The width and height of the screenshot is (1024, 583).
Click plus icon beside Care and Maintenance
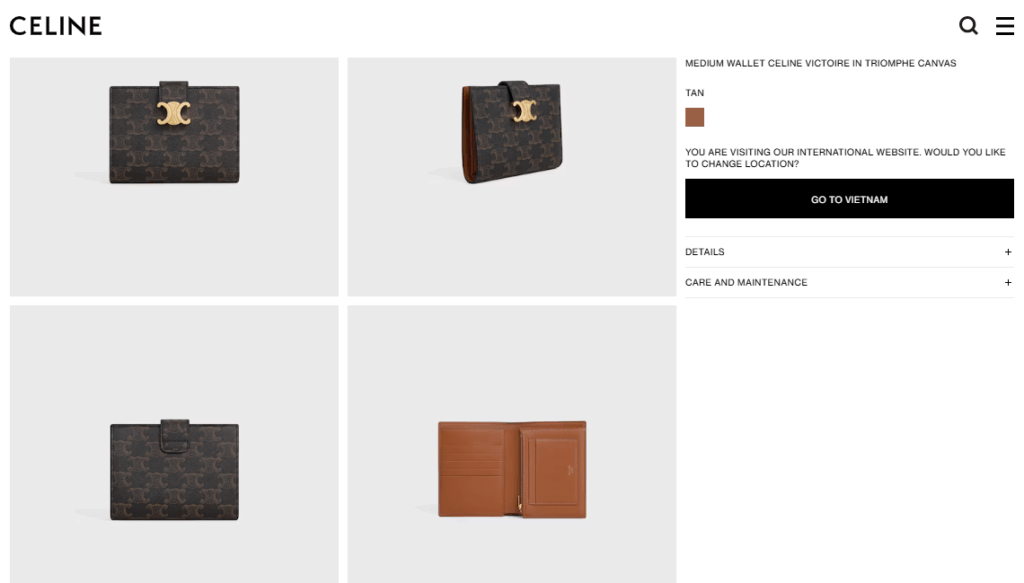1008,283
